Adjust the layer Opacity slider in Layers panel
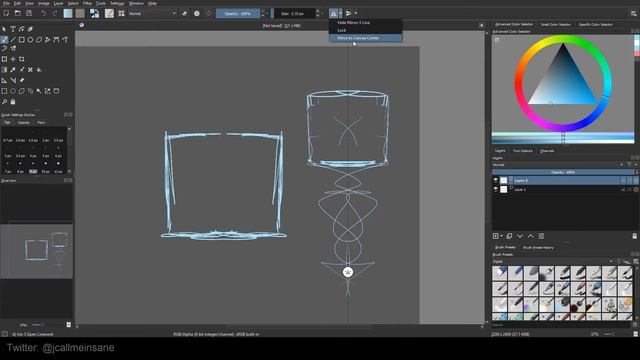 (563, 172)
